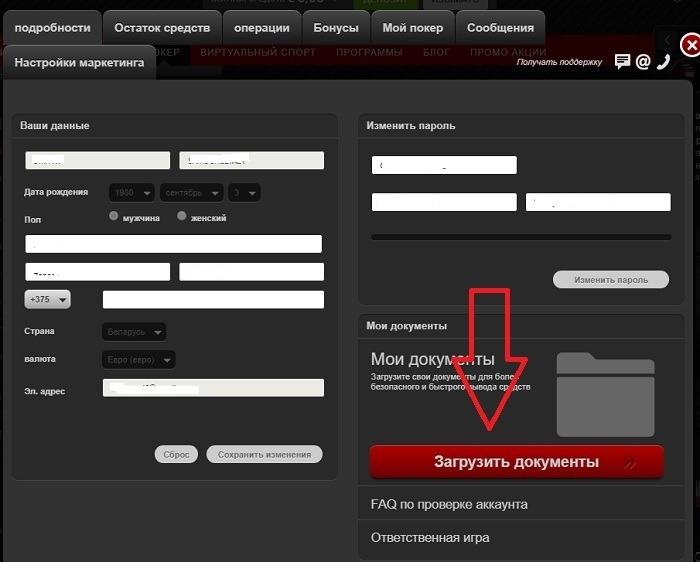Click the phone support icon
Image resolution: width=700 pixels, height=562 pixels.
click(663, 62)
